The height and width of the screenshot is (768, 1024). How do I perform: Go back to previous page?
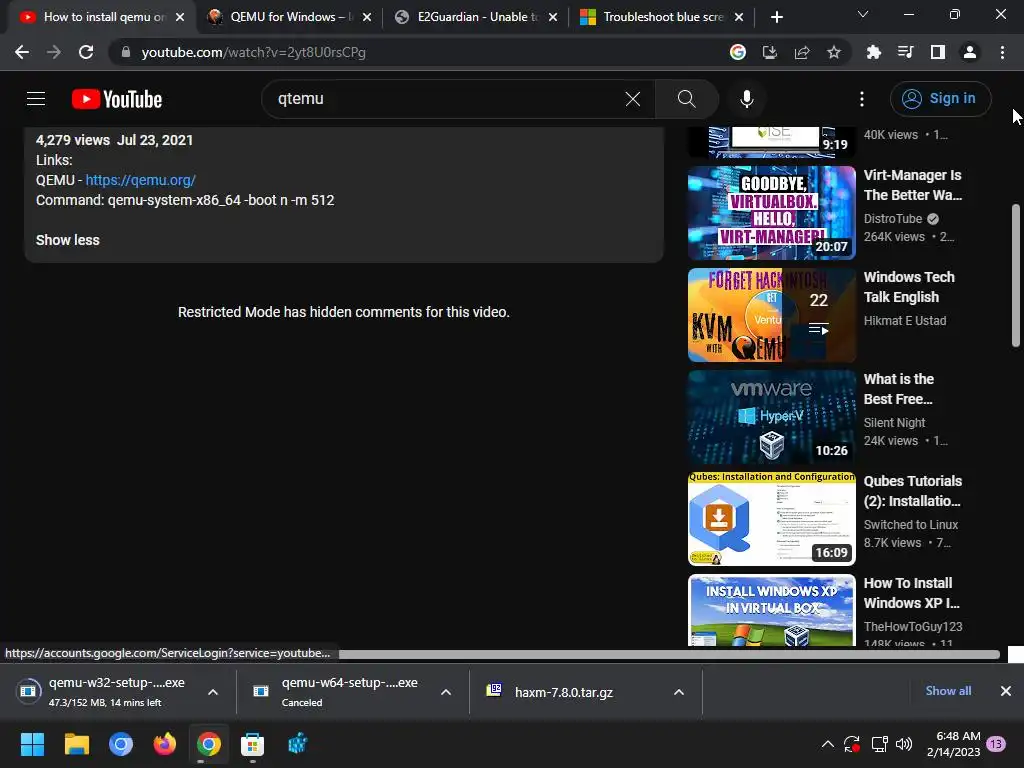22,52
